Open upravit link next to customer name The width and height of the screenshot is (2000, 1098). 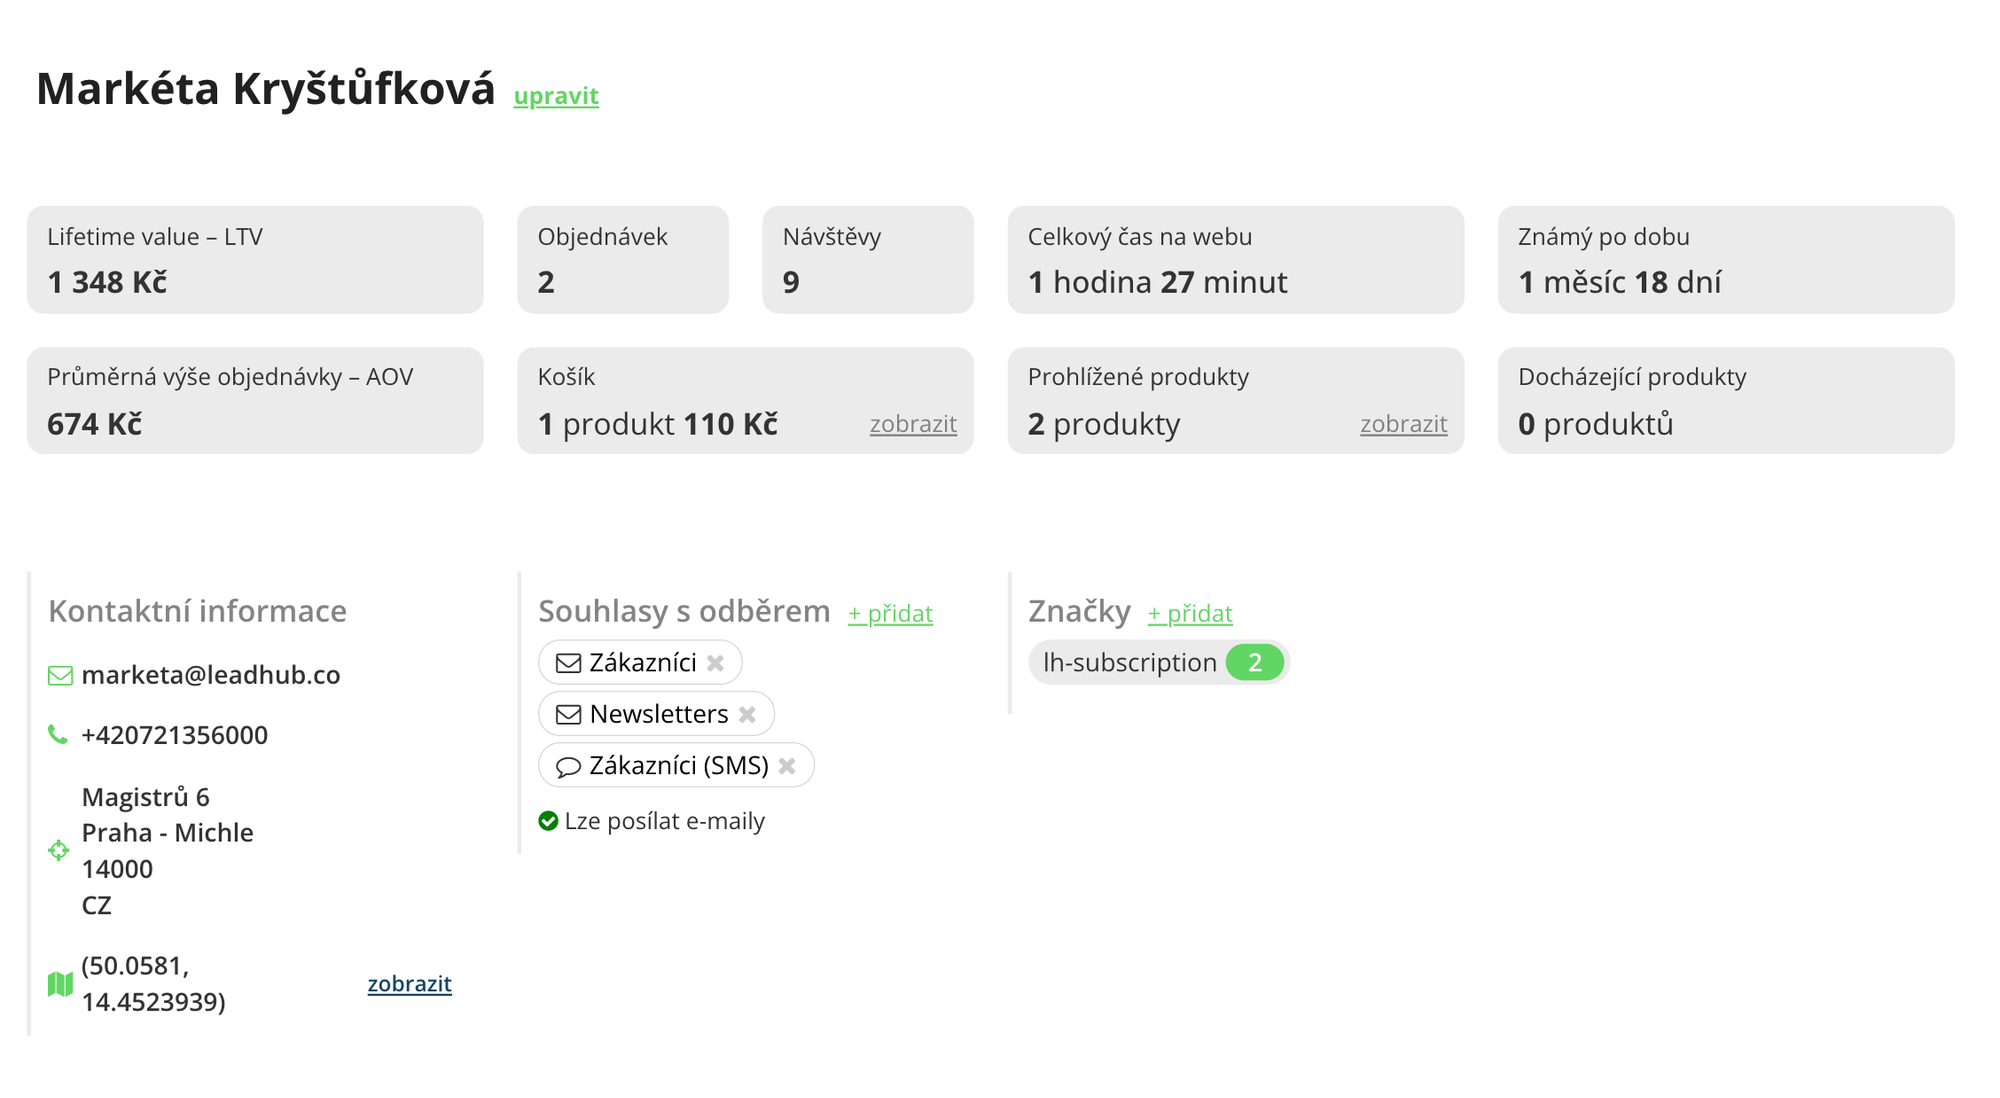tap(556, 96)
